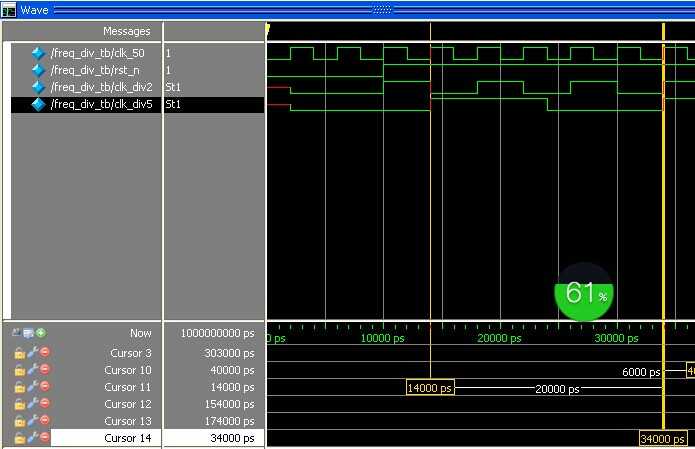695x449 pixels.
Task: Click the clk_50 signal diamond icon
Action: click(39, 53)
